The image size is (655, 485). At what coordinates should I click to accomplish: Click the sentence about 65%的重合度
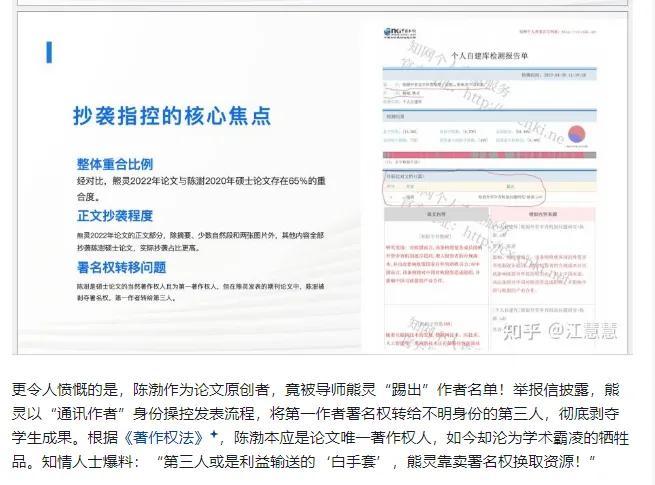[x=201, y=188]
